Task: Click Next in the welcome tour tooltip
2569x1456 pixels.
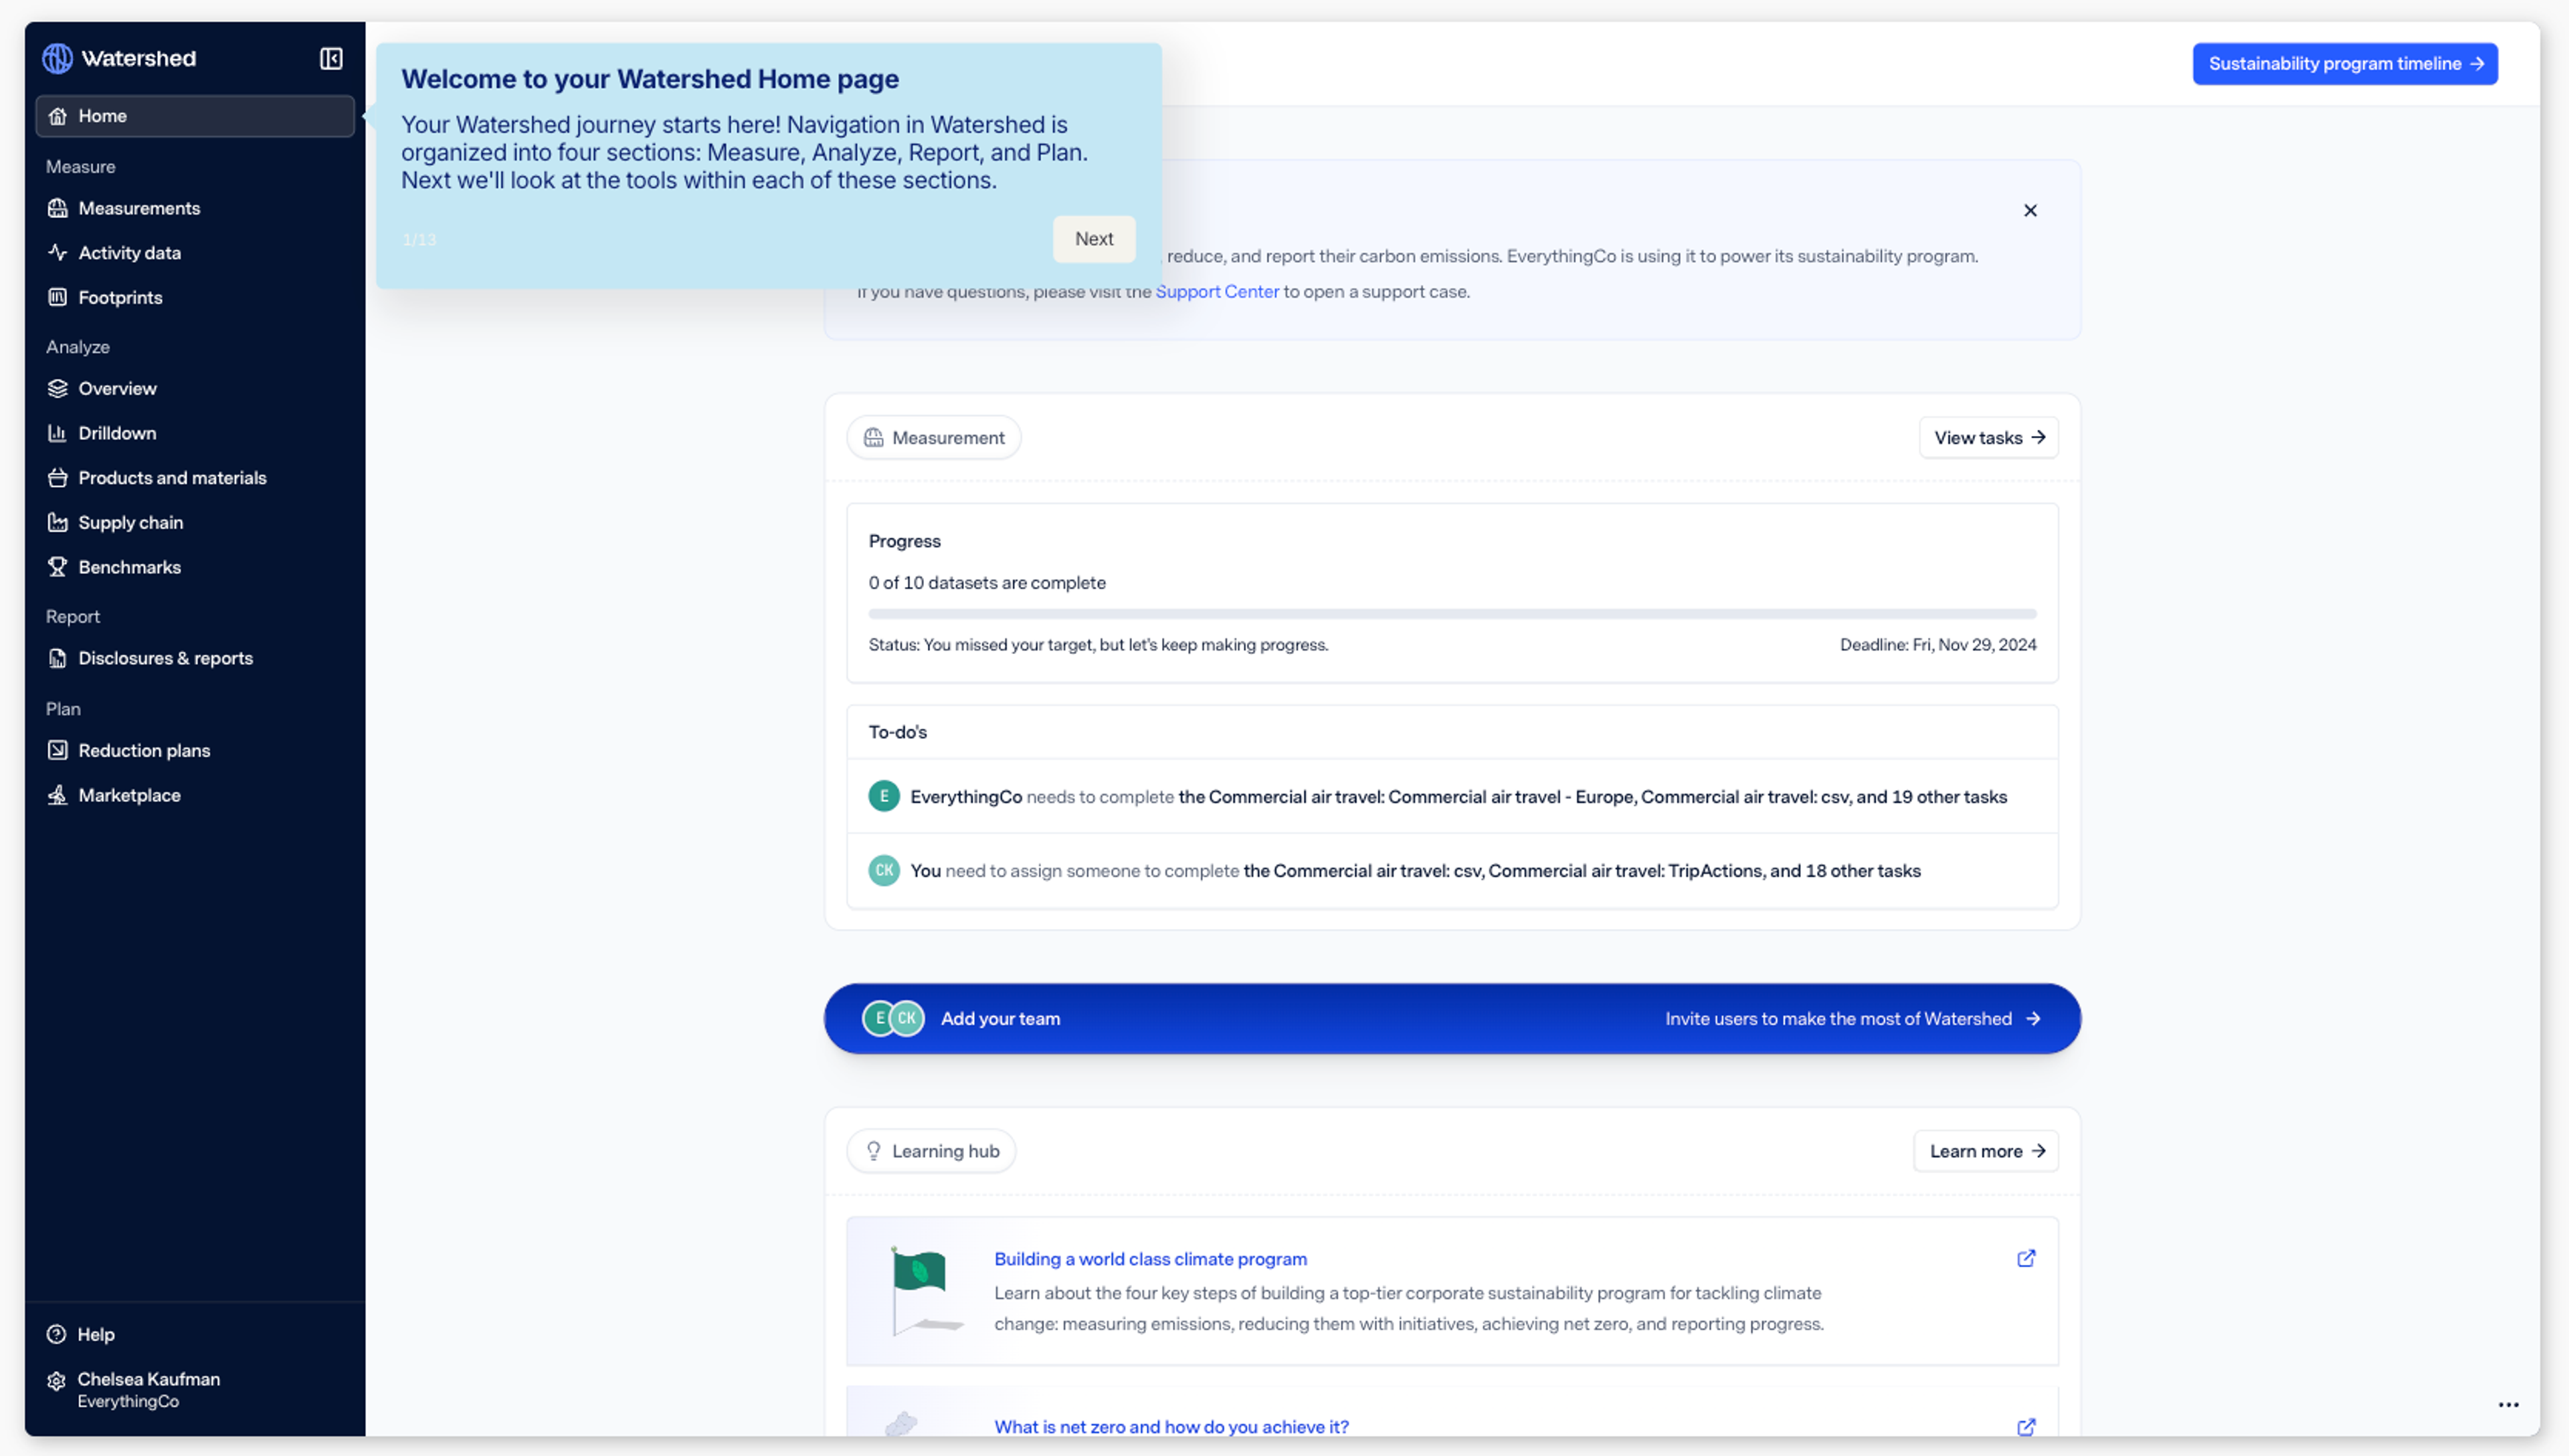Action: click(1093, 239)
